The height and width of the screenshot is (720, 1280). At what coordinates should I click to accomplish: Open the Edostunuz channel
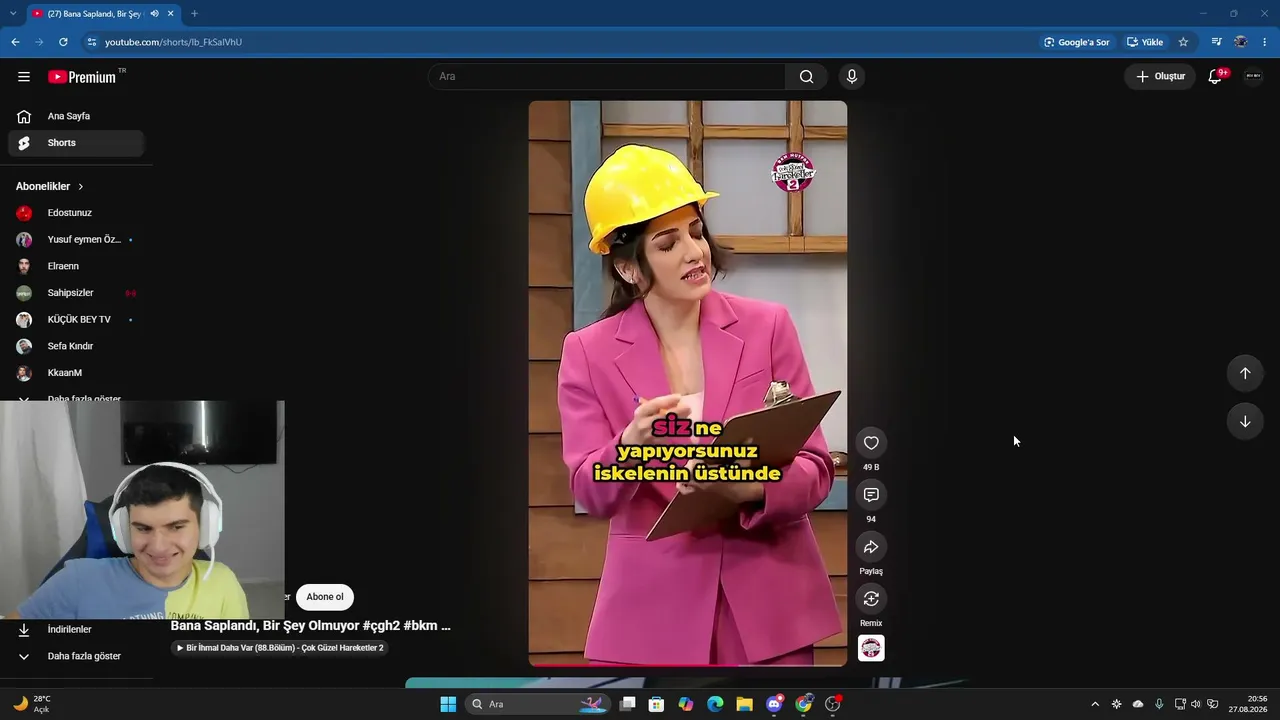click(76, 213)
